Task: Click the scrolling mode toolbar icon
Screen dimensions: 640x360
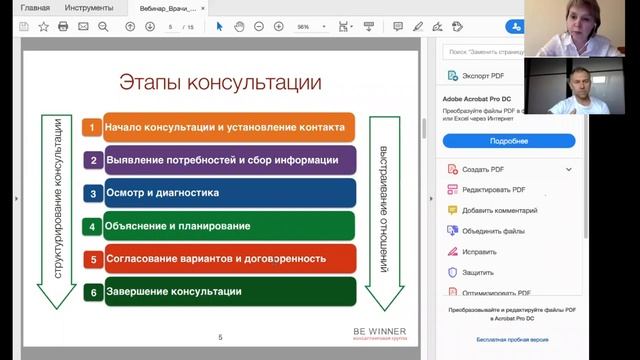Action: click(369, 27)
